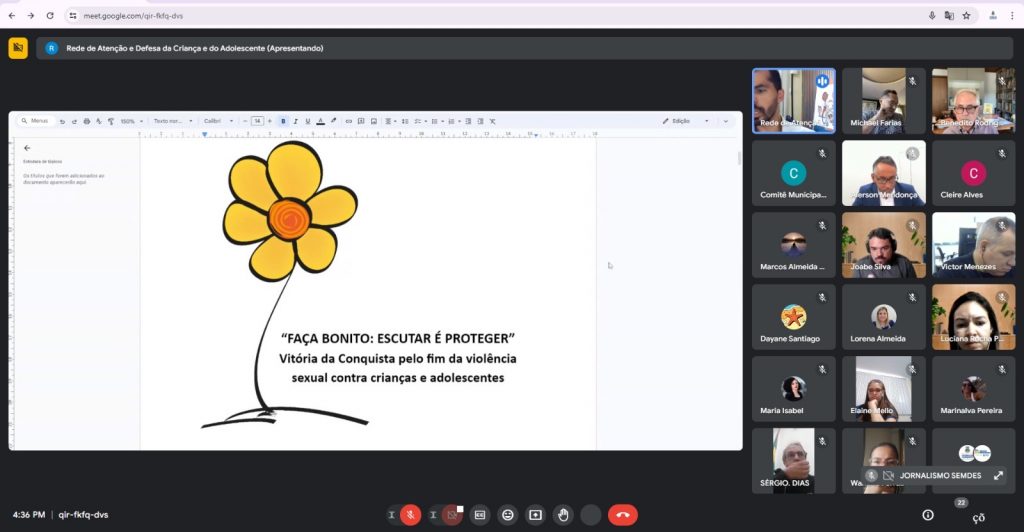Click the red leave call button
This screenshot has width=1024, height=532.
(x=622, y=515)
